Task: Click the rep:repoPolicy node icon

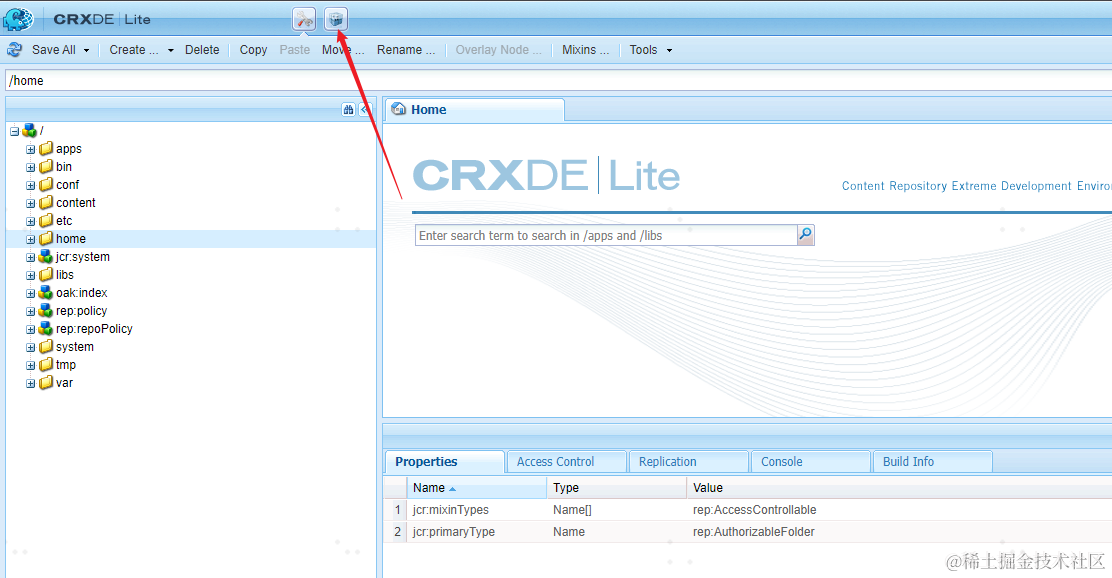Action: (x=46, y=328)
